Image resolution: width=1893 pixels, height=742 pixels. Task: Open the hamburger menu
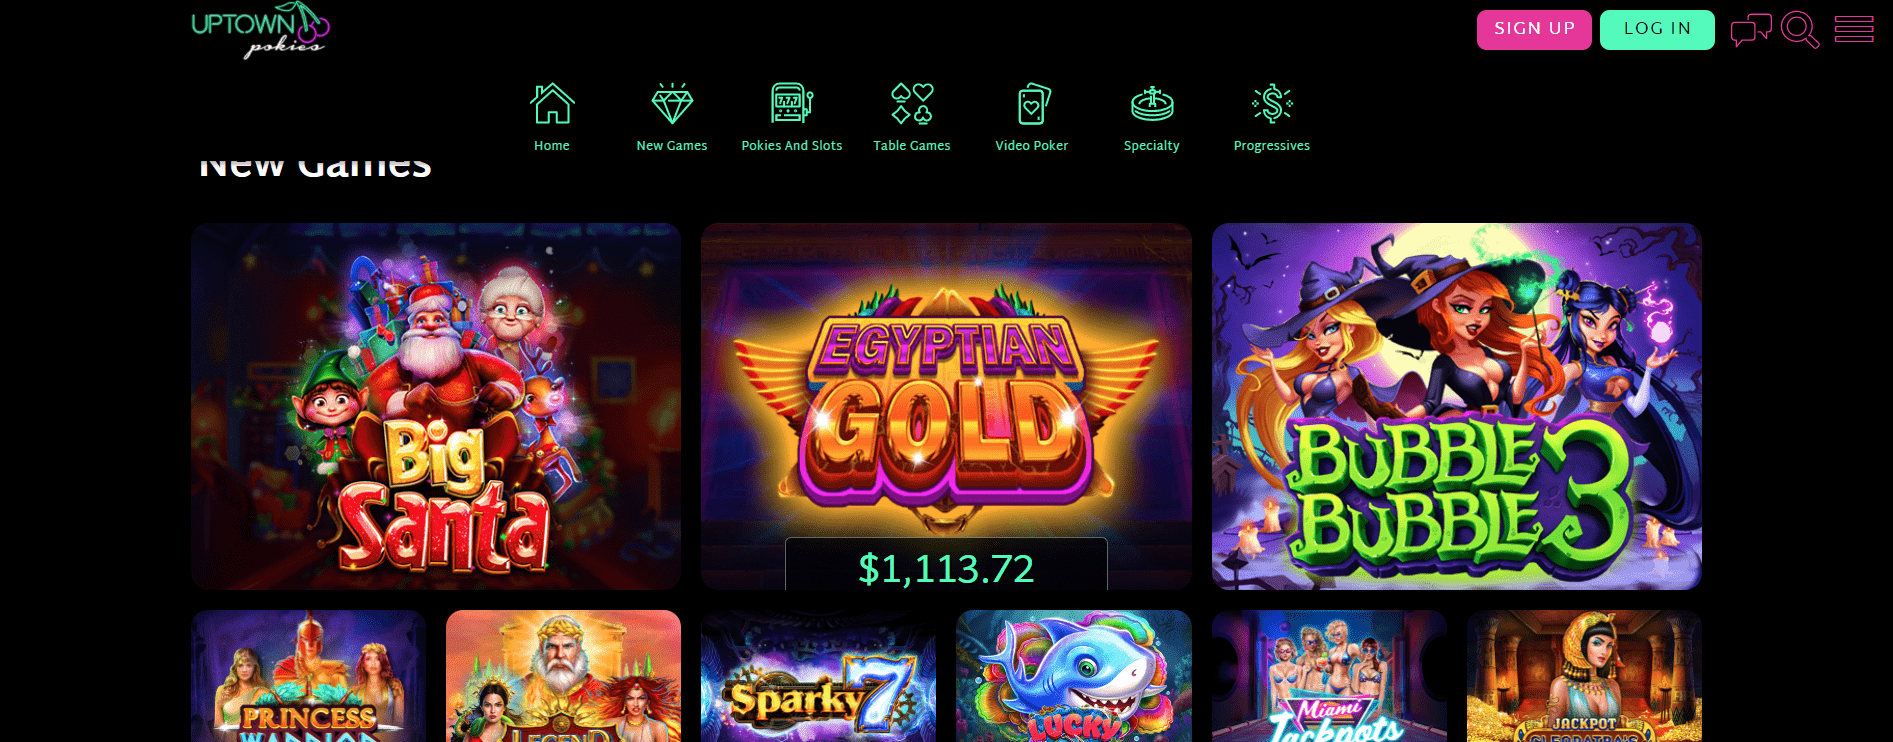(x=1854, y=29)
